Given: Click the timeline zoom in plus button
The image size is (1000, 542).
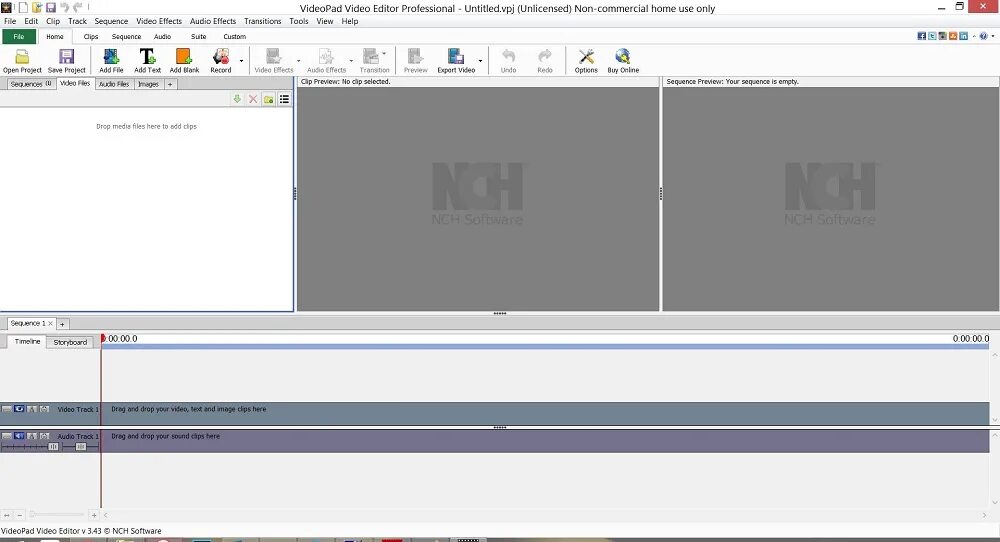Looking at the screenshot, I should coord(94,515).
